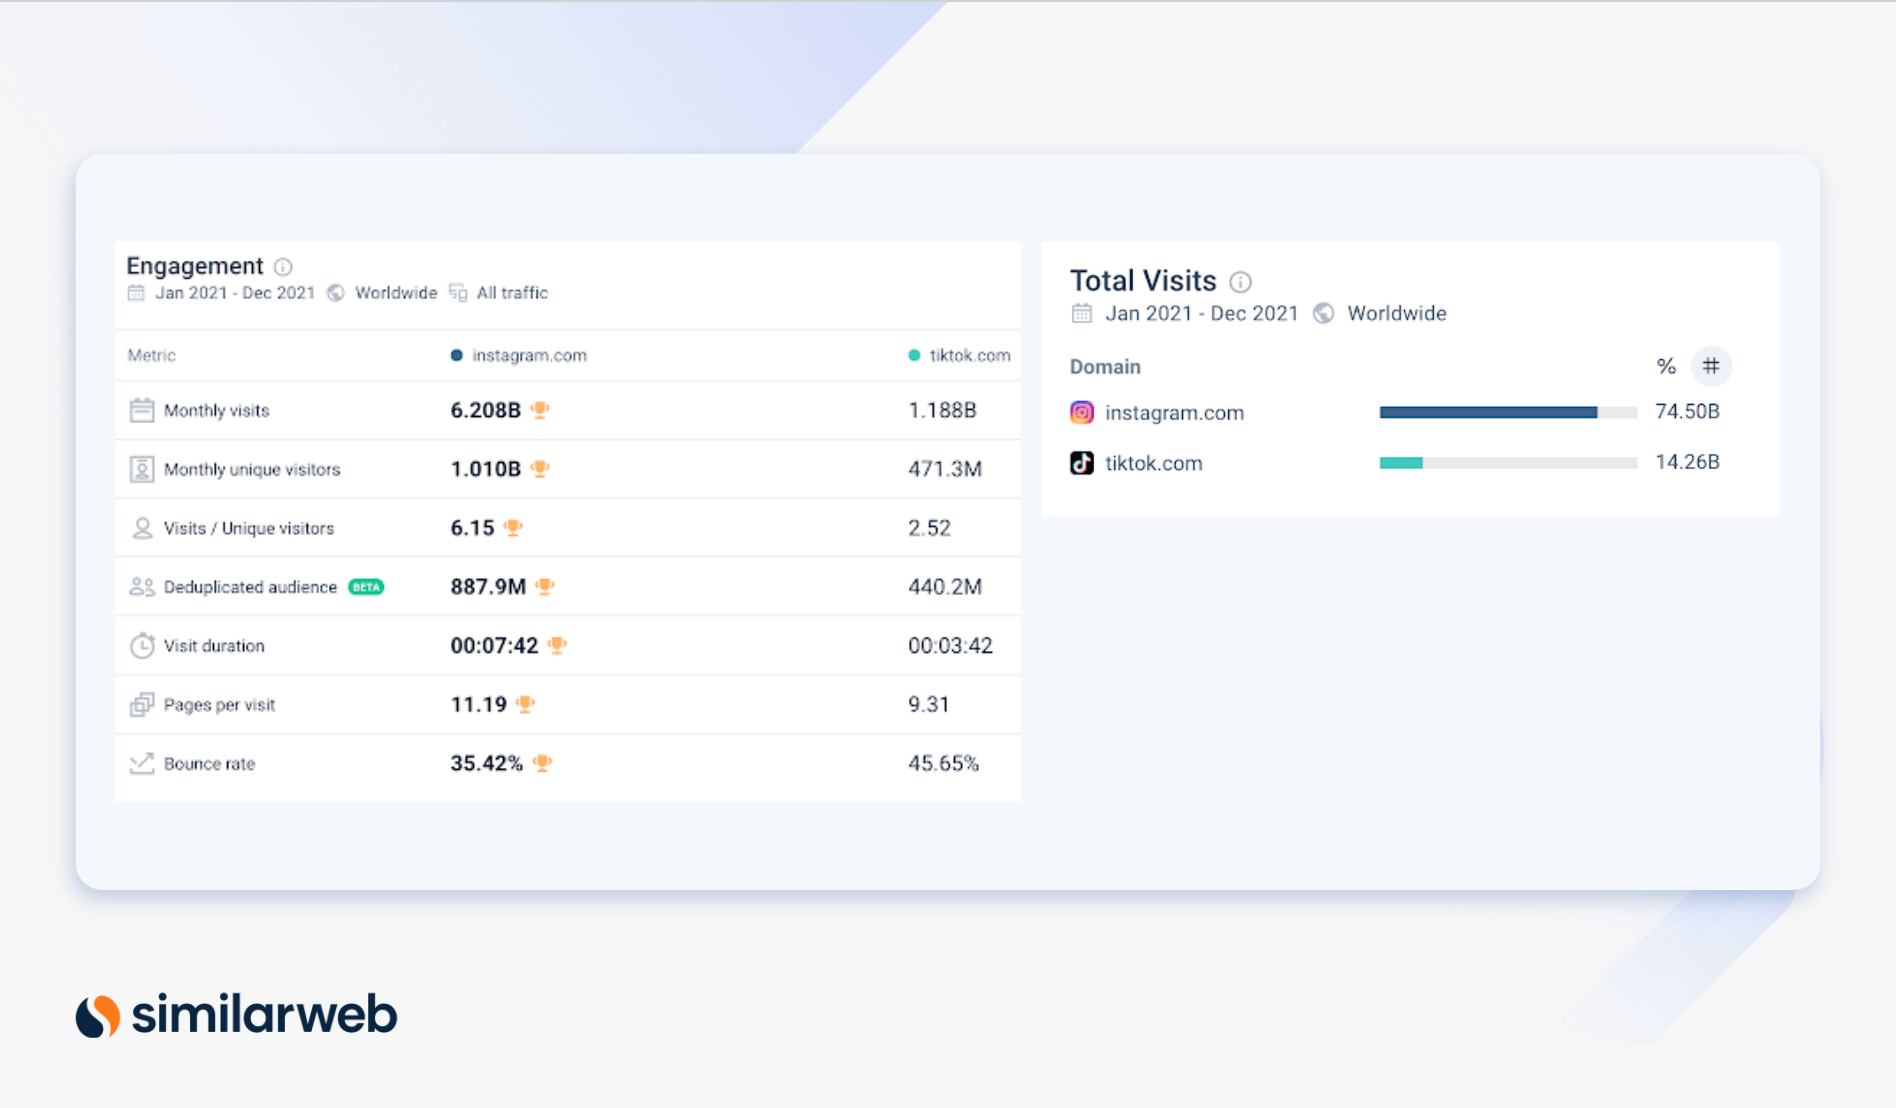Click the tiktok.com column legend dot
Viewport: 1896px width, 1108px height.
pyautogui.click(x=914, y=355)
